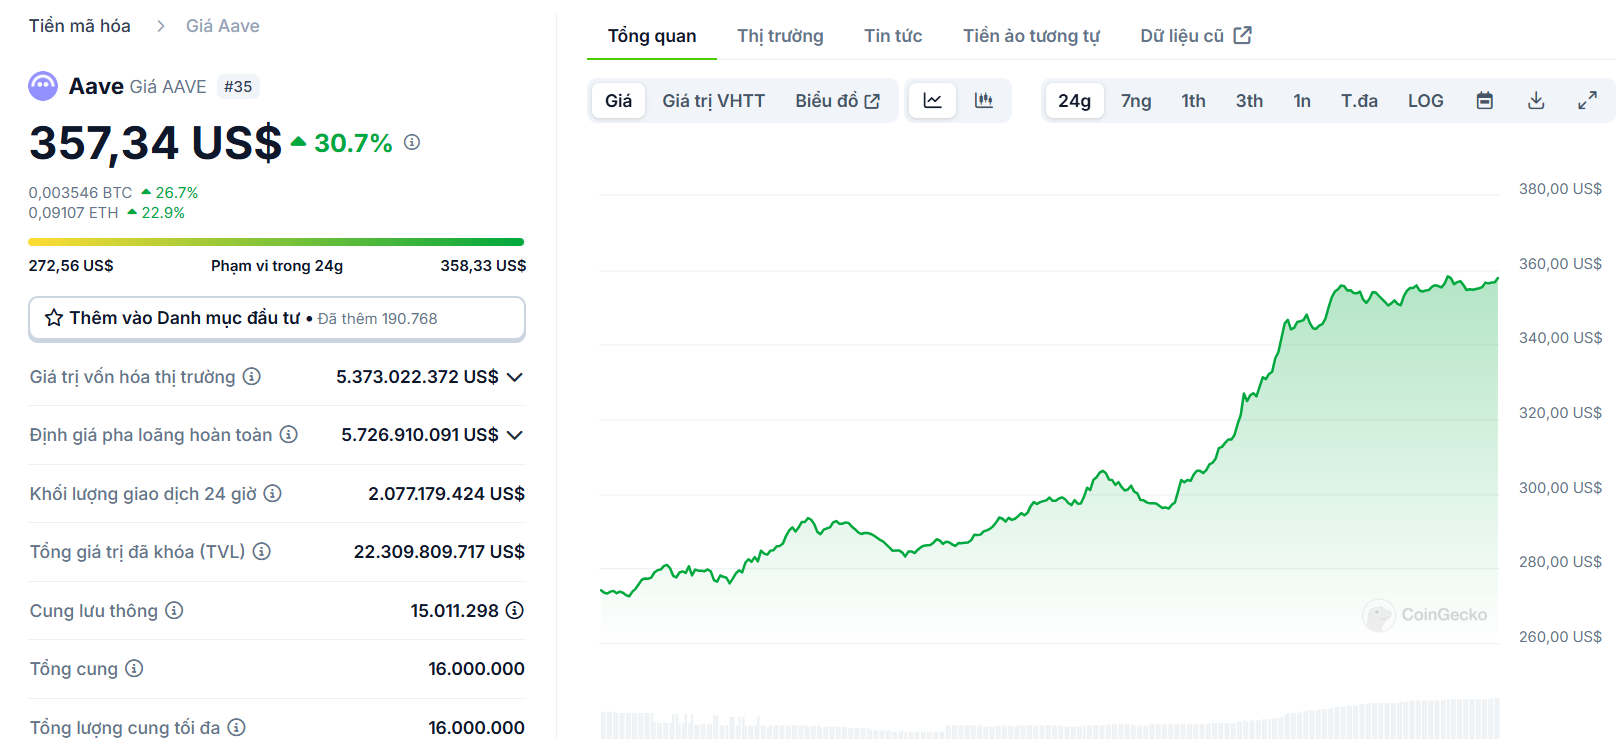The width and height of the screenshot is (1623, 739).
Task: Open the price change info icon beside 30.7%
Action: tap(412, 142)
